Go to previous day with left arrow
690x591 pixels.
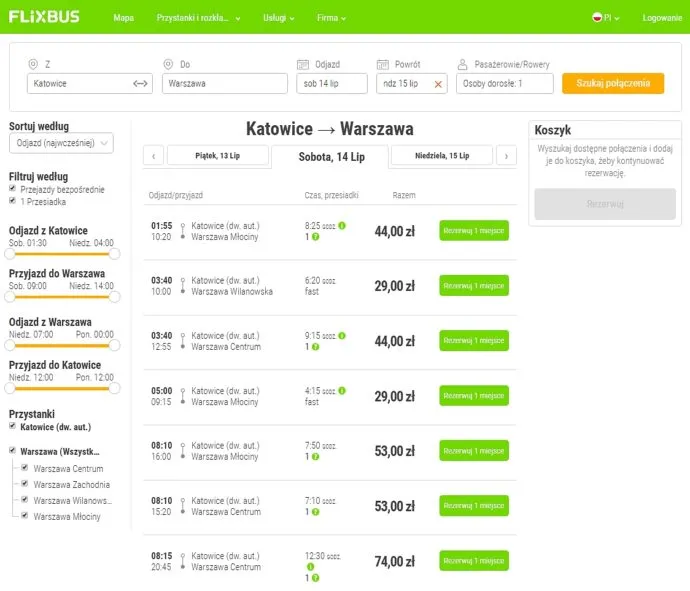pyautogui.click(x=153, y=155)
